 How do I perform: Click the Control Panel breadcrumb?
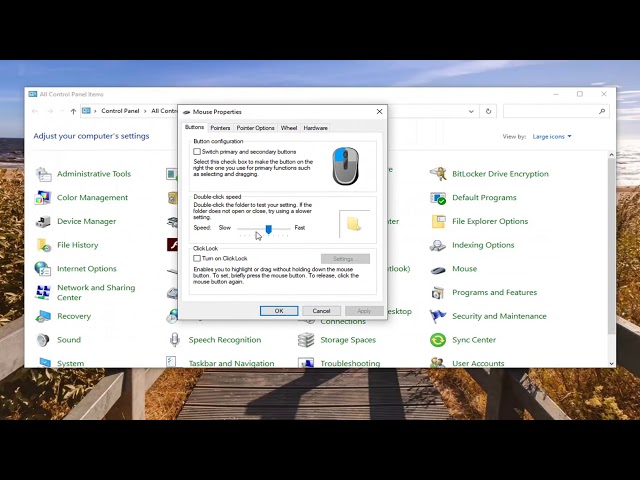tap(120, 111)
